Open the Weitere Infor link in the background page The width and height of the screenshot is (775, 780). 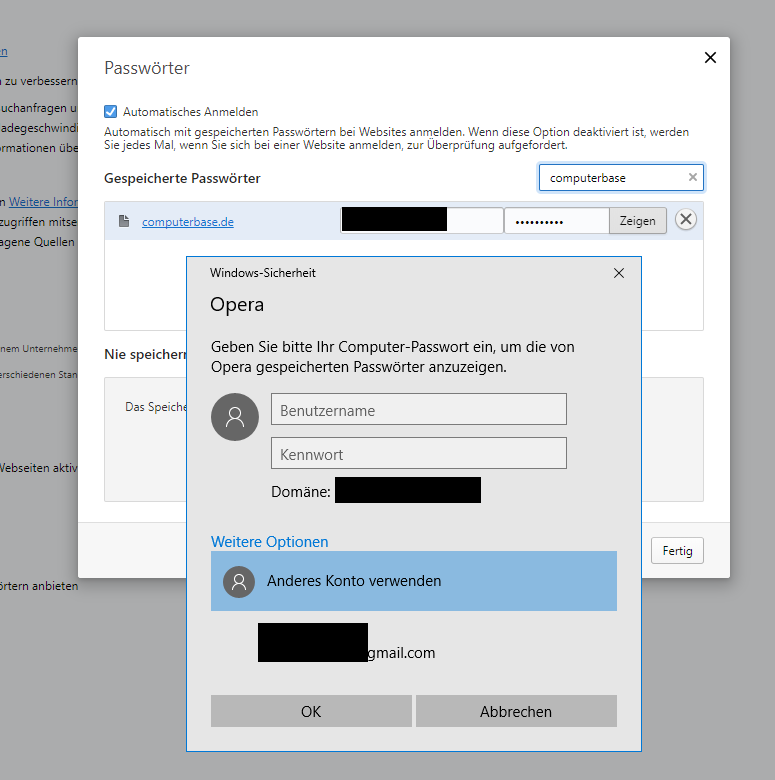tap(43, 202)
